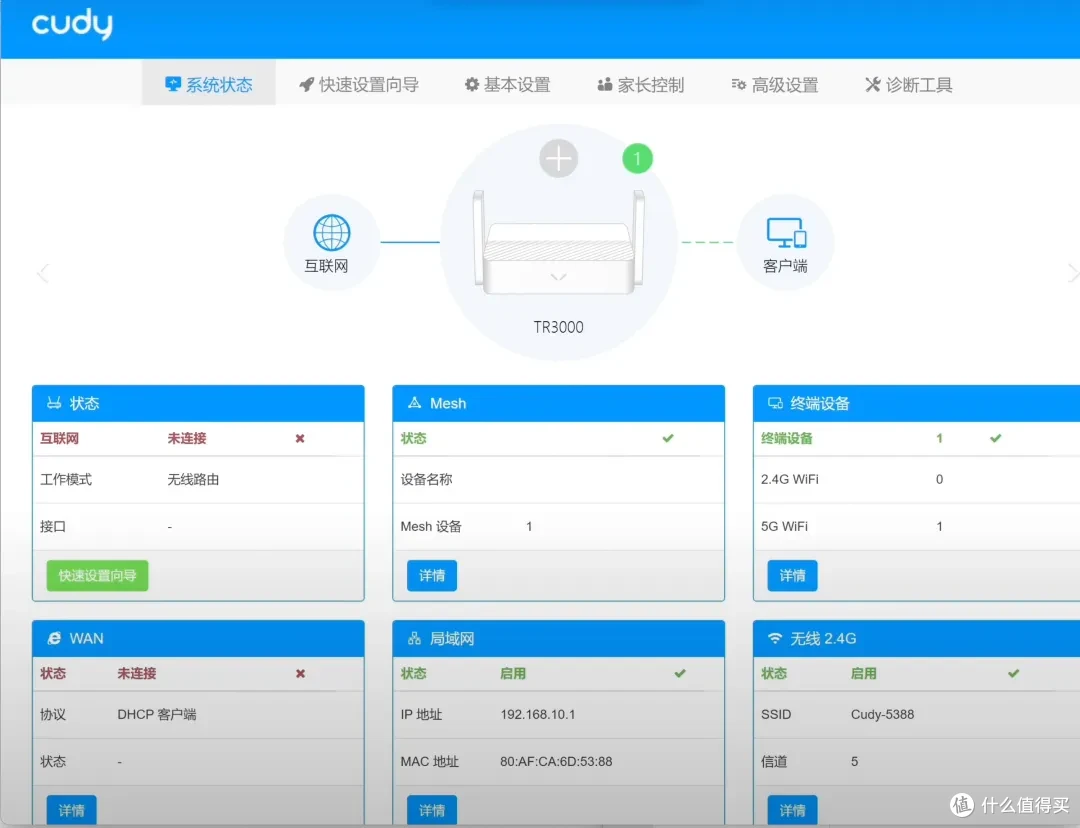The image size is (1080, 828).
Task: Click the 互联网 globe icon
Action: (x=331, y=233)
